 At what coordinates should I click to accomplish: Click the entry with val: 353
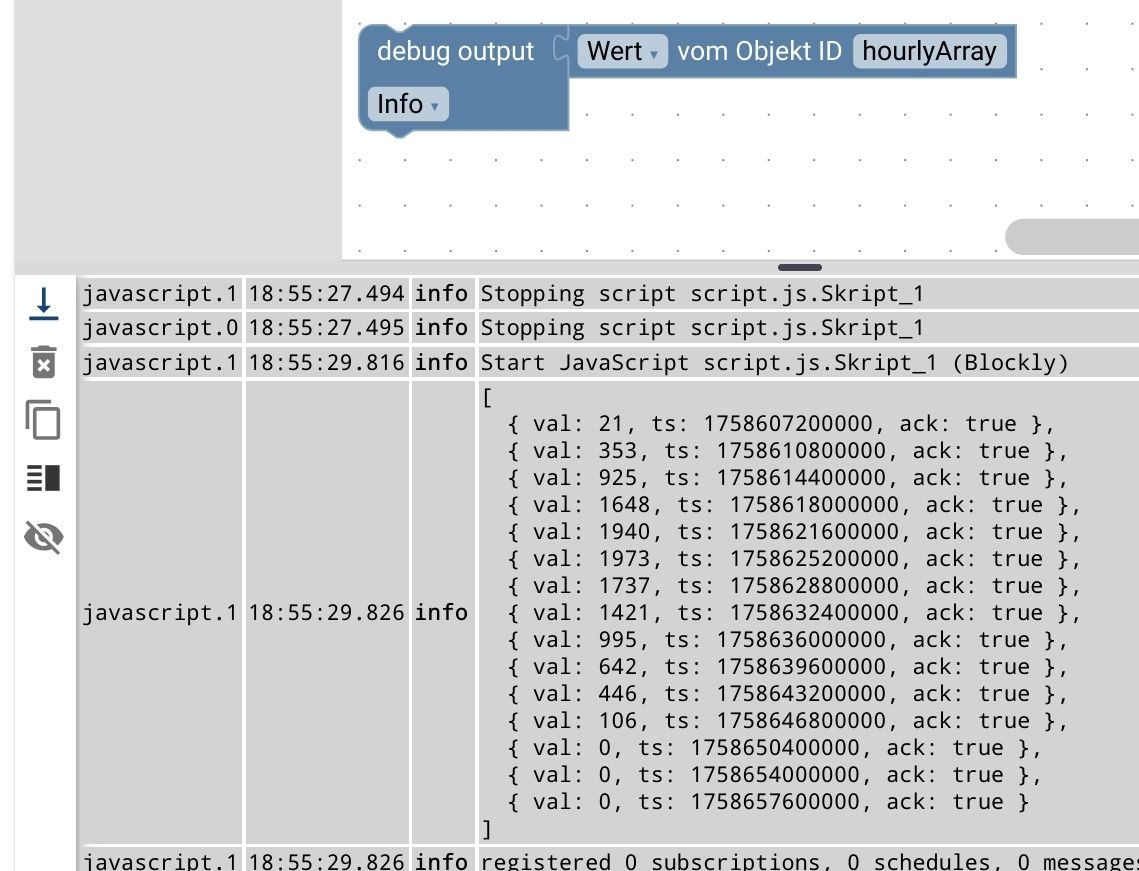pyautogui.click(x=787, y=450)
